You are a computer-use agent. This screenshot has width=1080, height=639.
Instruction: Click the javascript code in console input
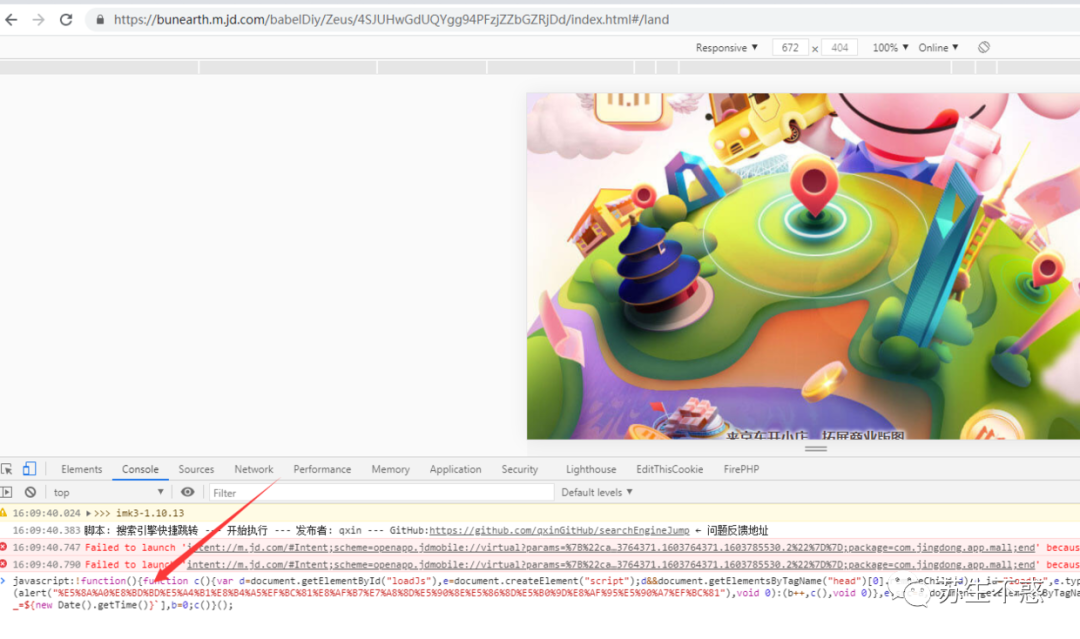coord(544,593)
